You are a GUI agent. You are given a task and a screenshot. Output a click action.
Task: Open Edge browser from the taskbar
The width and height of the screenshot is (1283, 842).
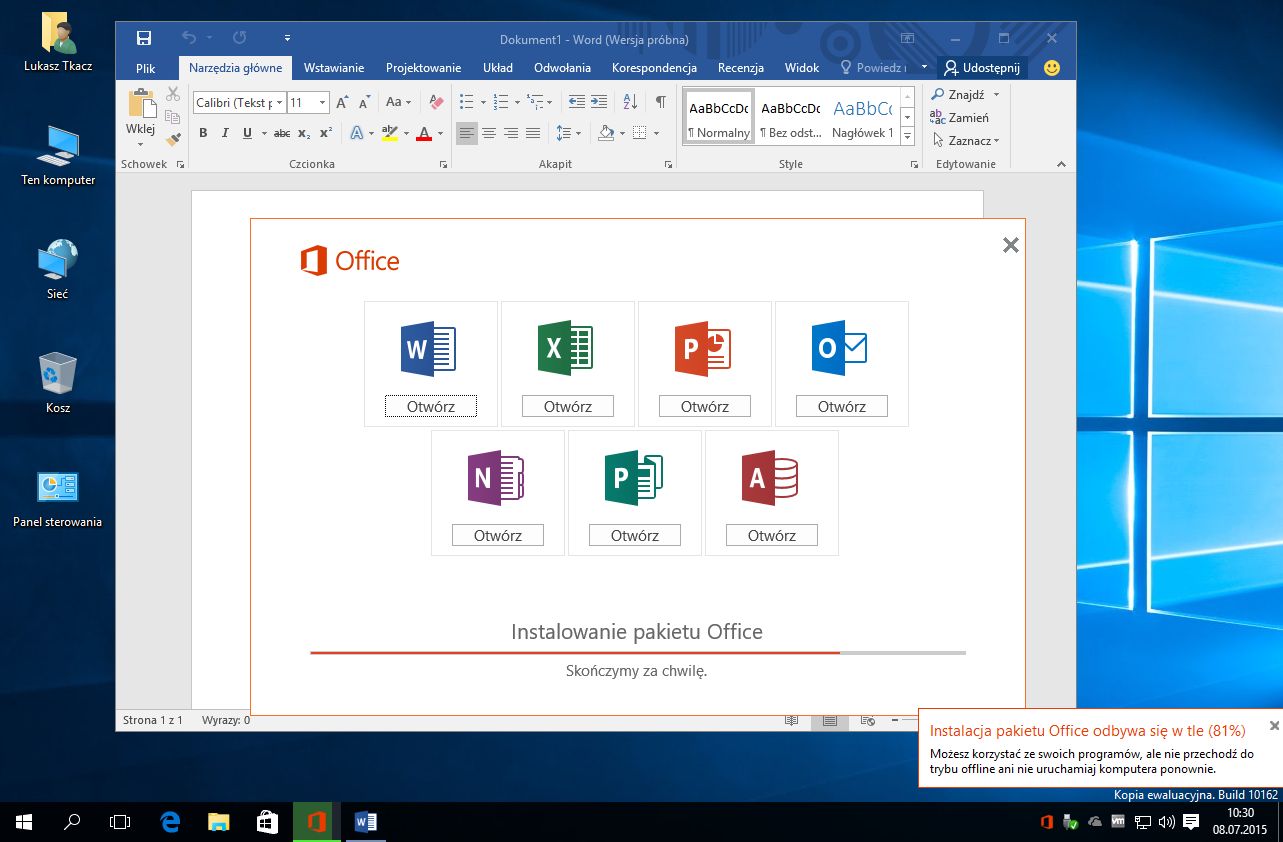tap(170, 822)
